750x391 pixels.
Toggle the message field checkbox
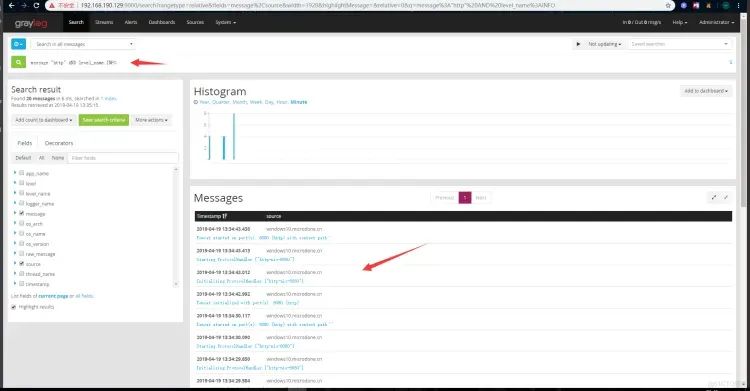pyautogui.click(x=22, y=213)
